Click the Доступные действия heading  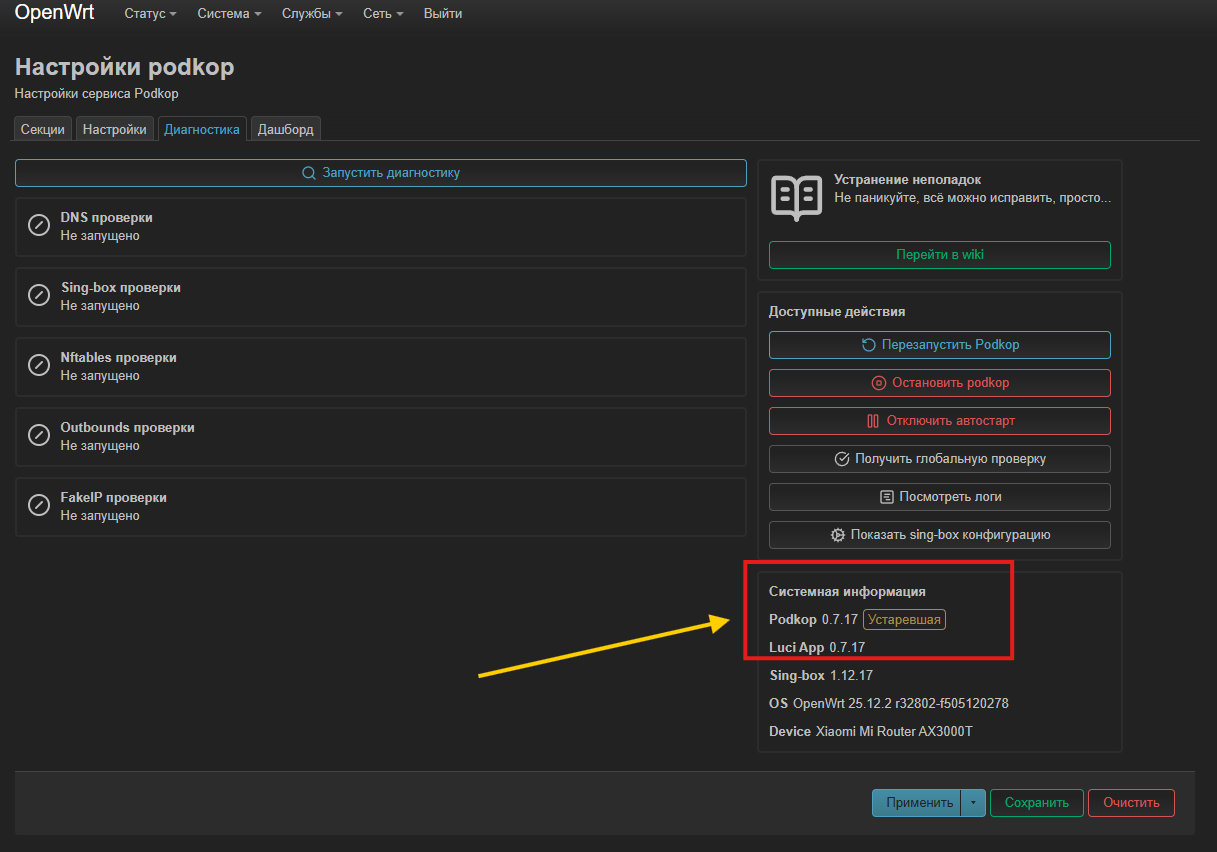(837, 312)
